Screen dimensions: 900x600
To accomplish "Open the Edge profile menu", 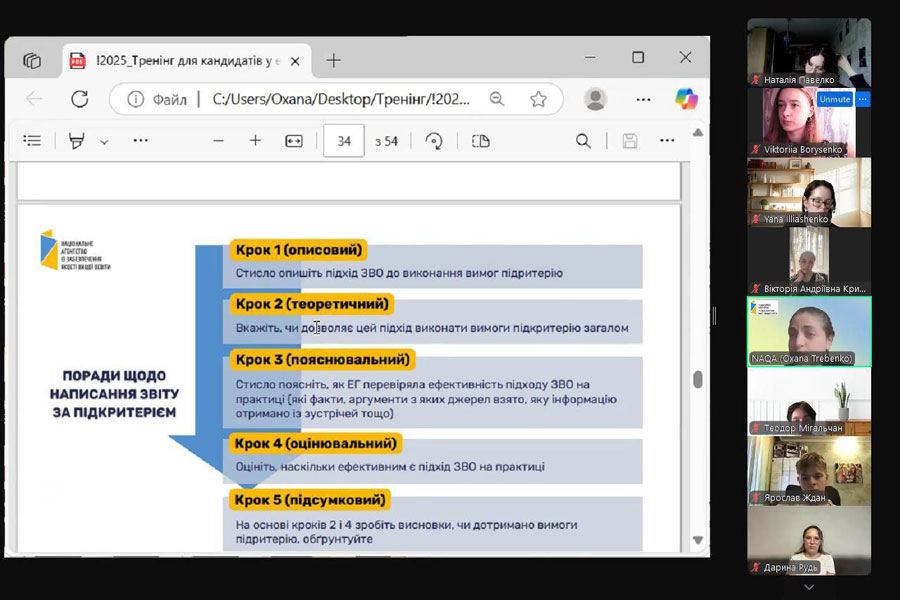I will click(595, 99).
